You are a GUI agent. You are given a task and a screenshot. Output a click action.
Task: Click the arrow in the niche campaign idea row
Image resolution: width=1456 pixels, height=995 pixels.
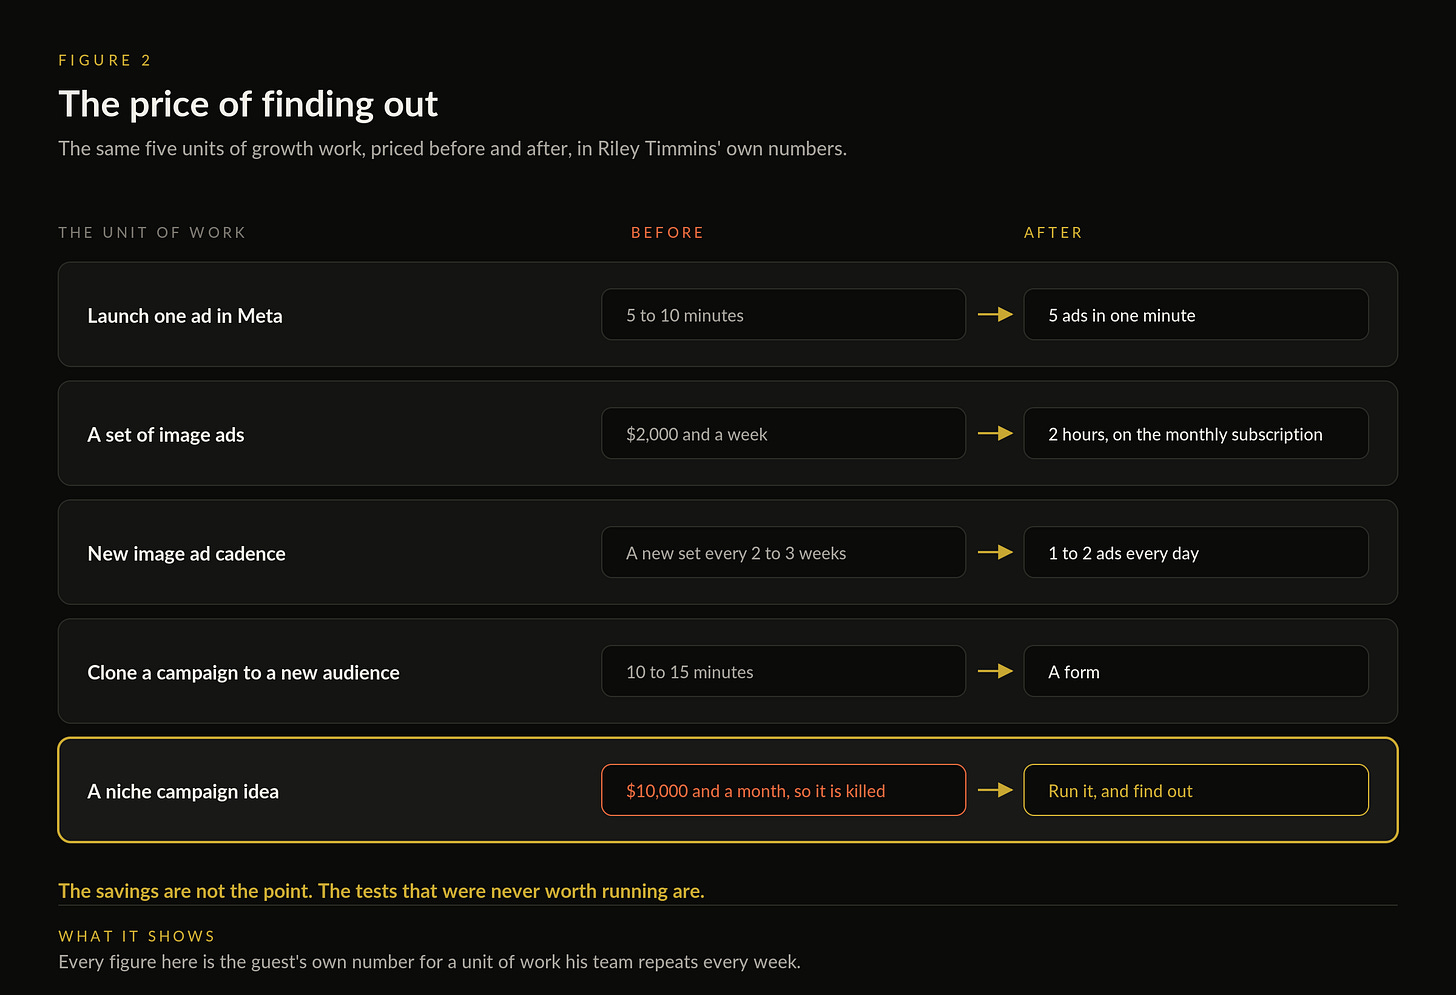coord(995,790)
